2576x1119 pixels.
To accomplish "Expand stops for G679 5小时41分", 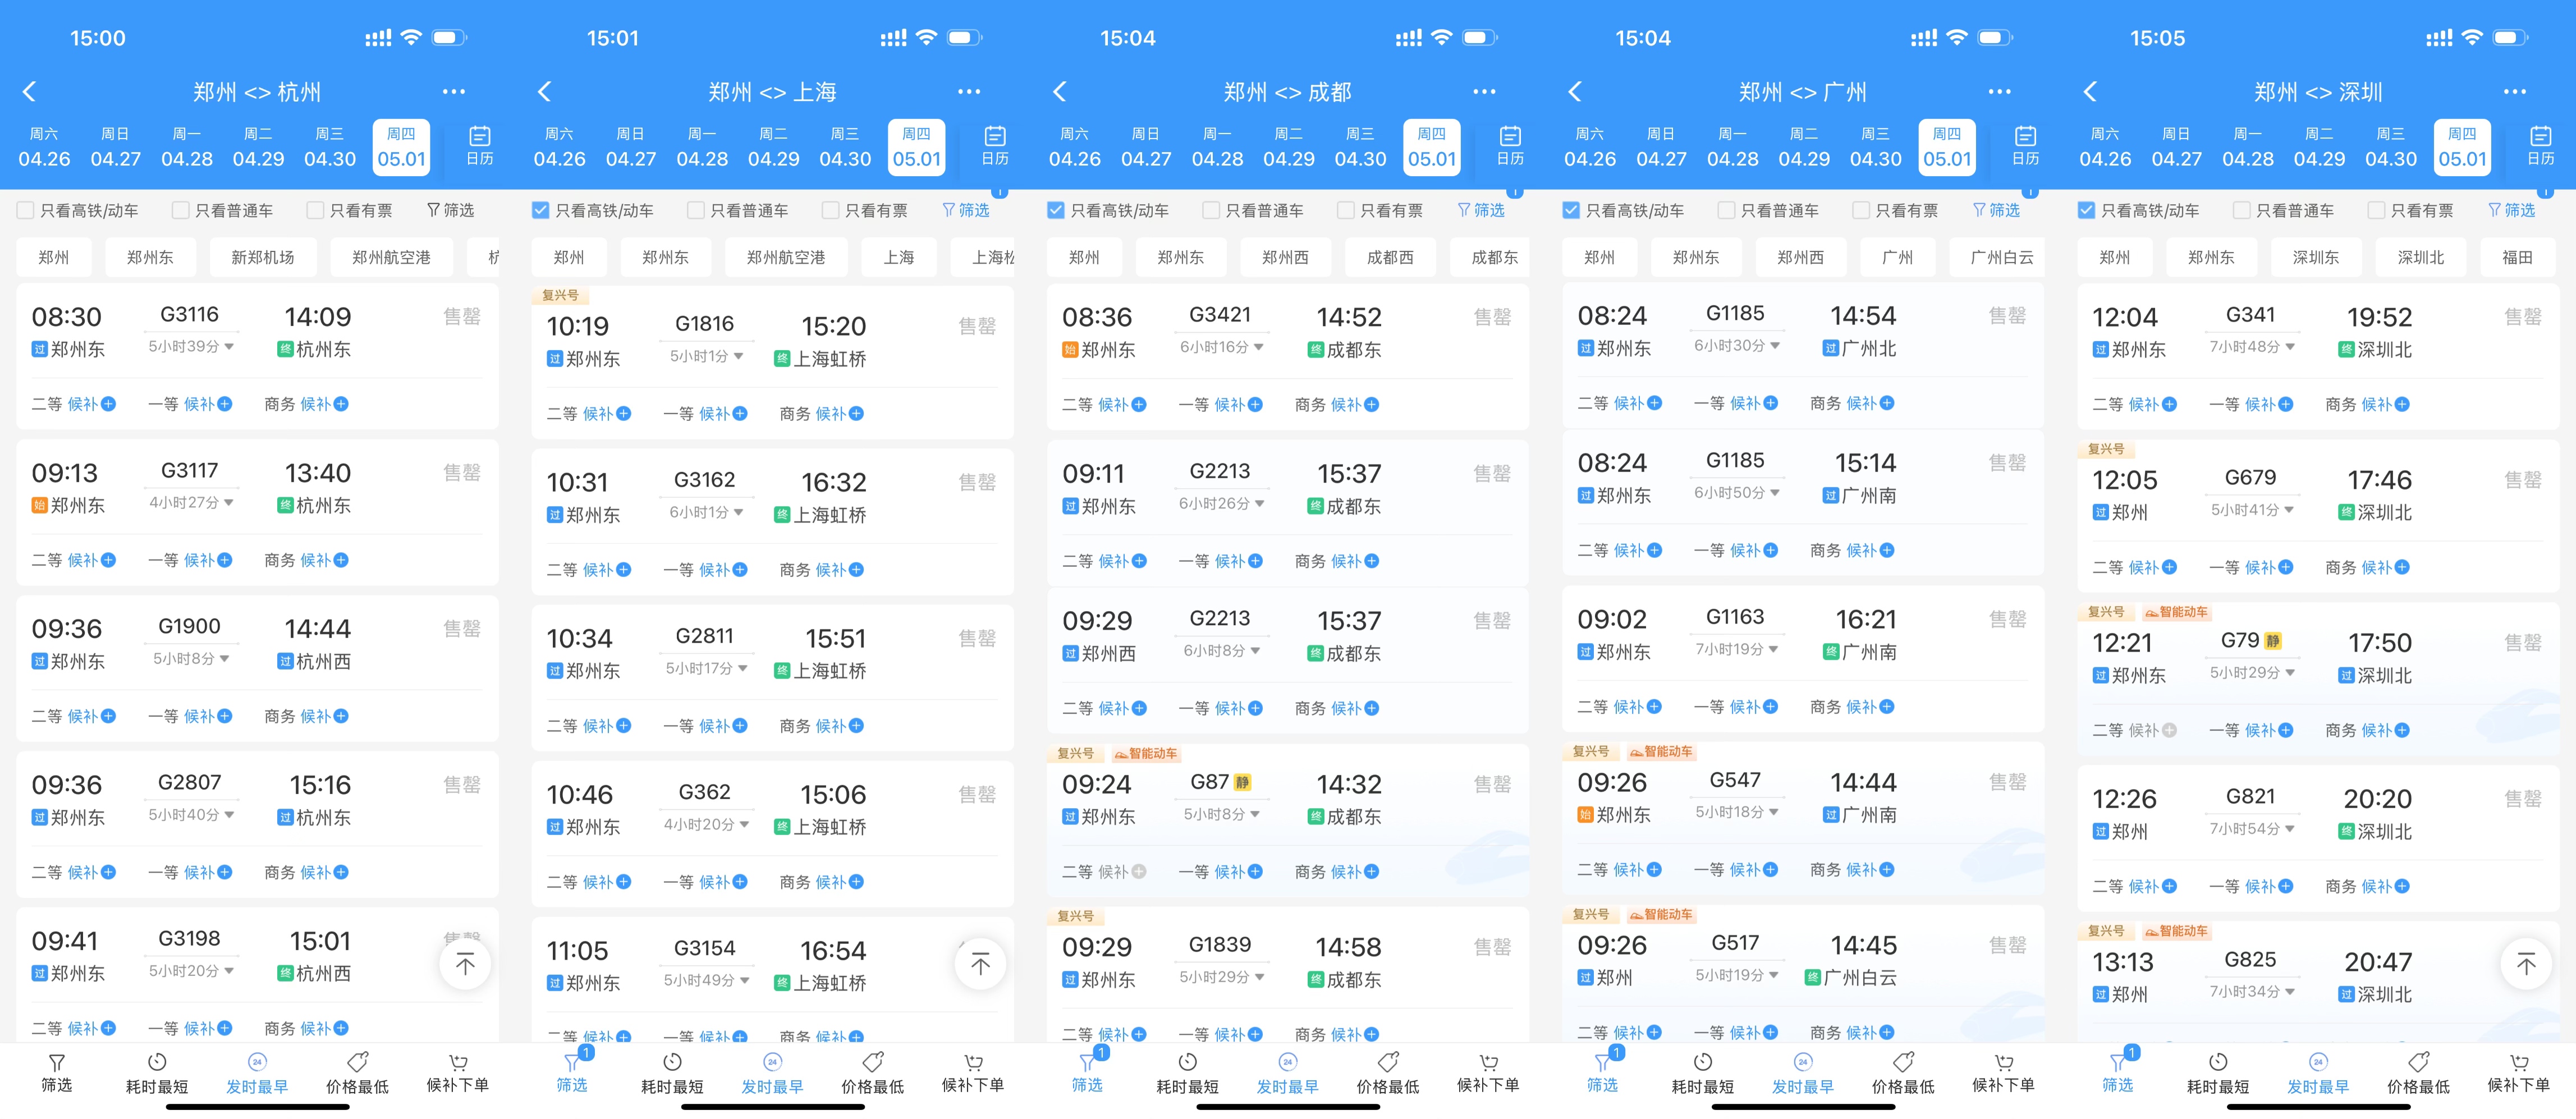I will coord(2252,510).
